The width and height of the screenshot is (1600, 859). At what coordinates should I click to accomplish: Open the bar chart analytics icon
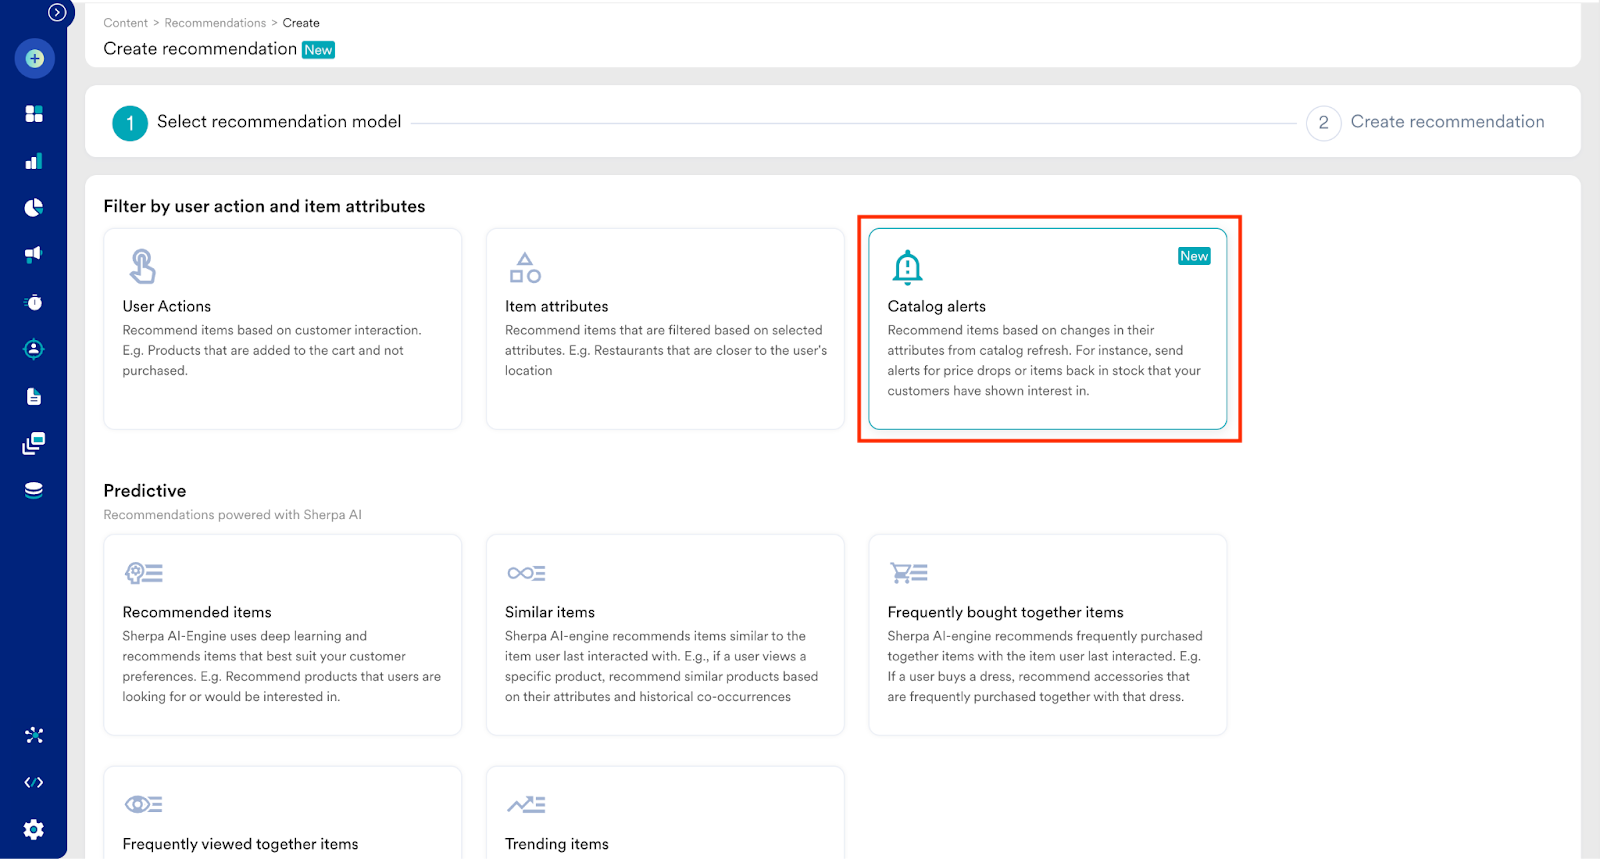pyautogui.click(x=34, y=161)
